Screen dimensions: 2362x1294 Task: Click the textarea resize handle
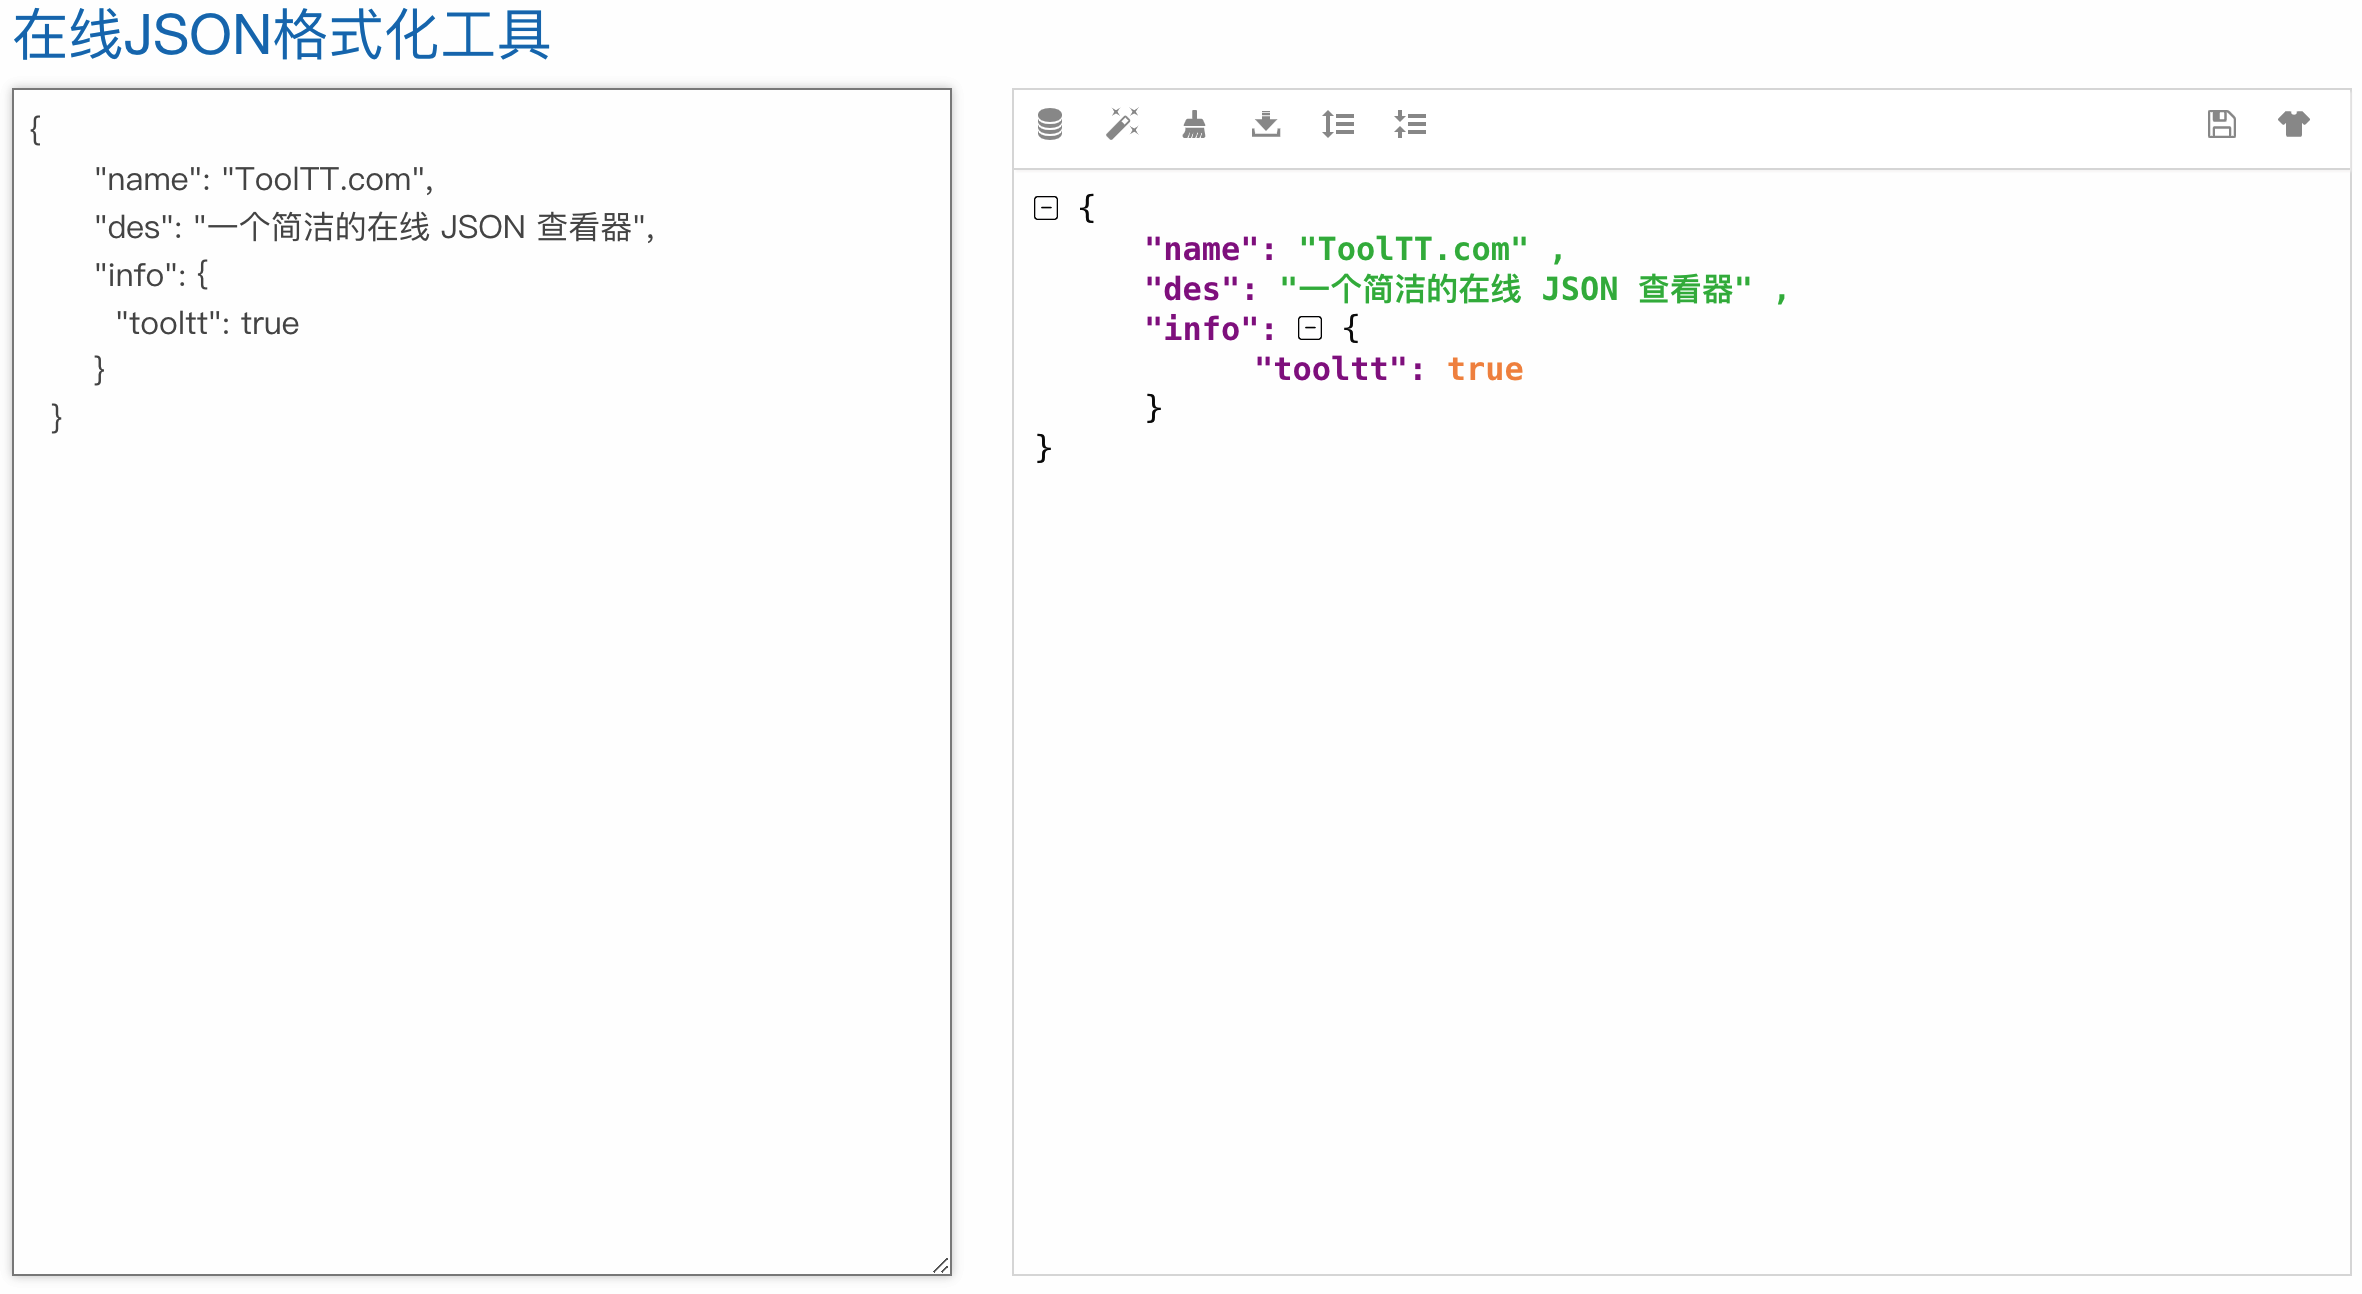[940, 1265]
